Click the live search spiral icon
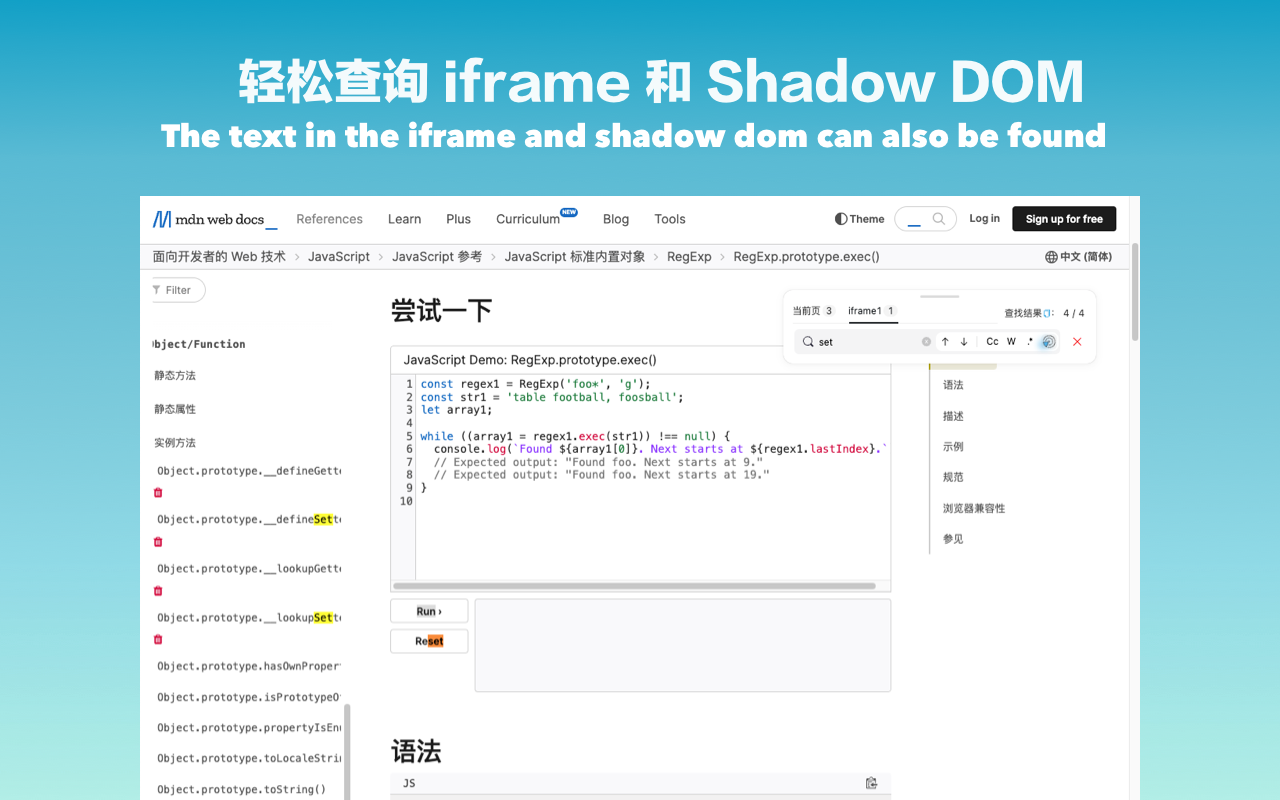 coord(1047,342)
